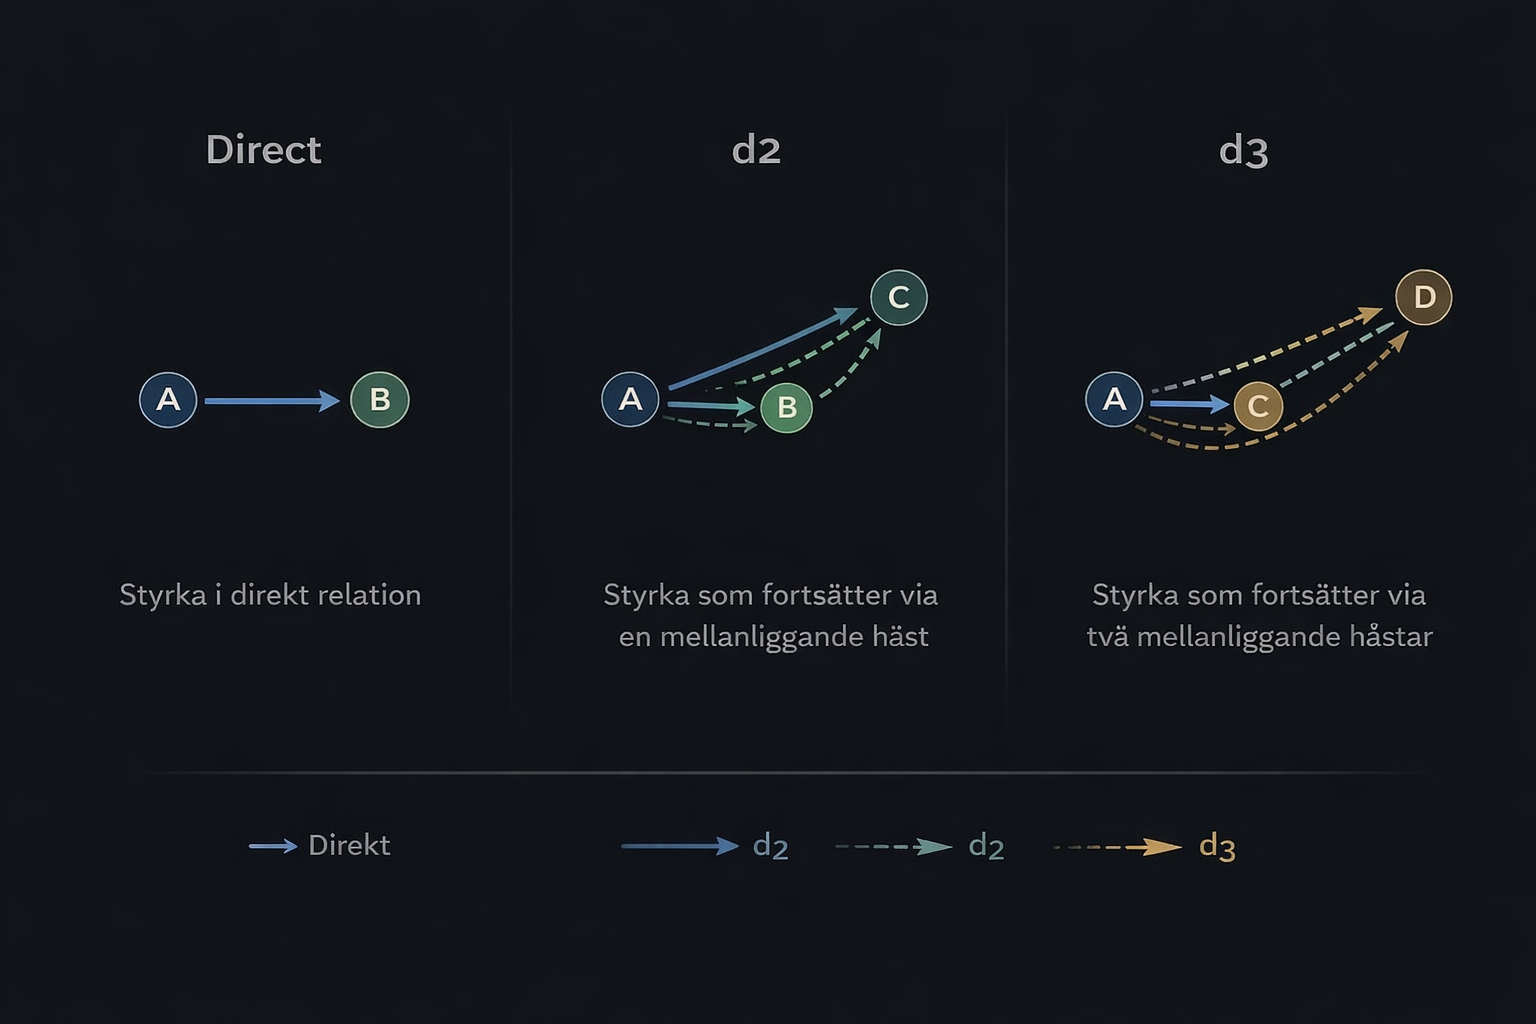The width and height of the screenshot is (1536, 1024).
Task: Click the caption mentioning "två mellanliggande håstar"
Action: coord(1259,616)
